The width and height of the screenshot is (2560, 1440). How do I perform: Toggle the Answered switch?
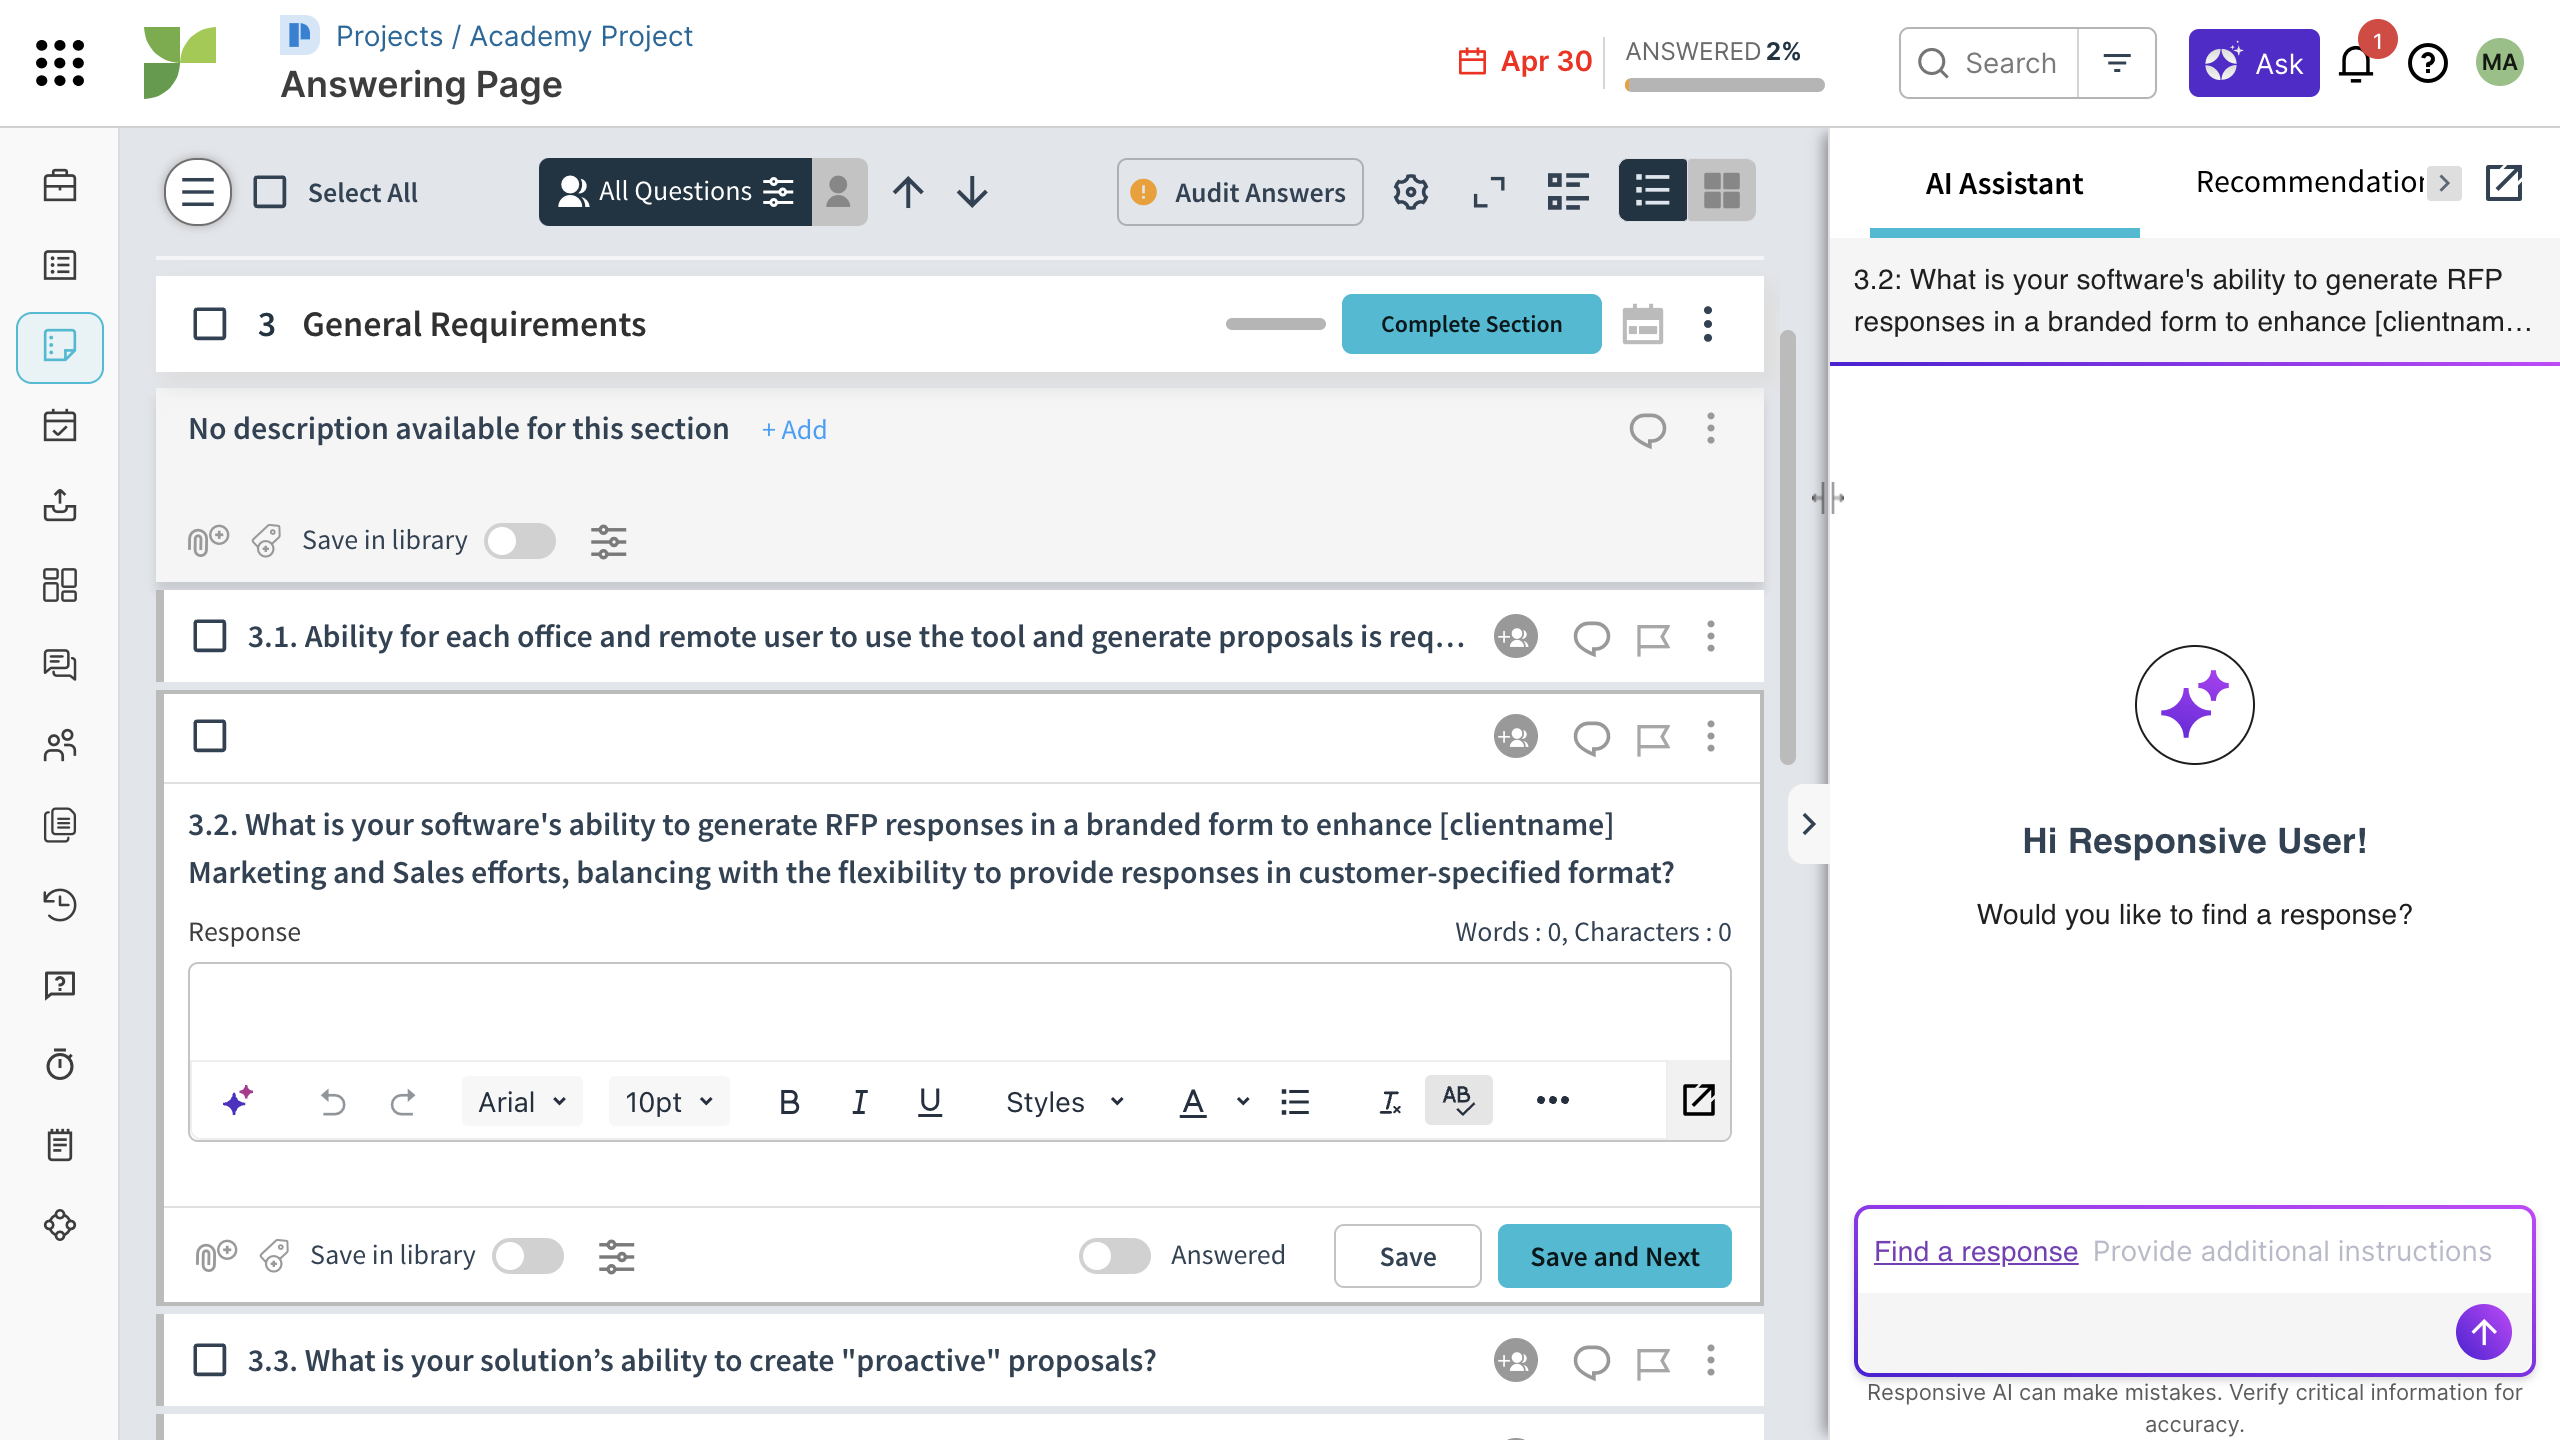pos(1114,1256)
